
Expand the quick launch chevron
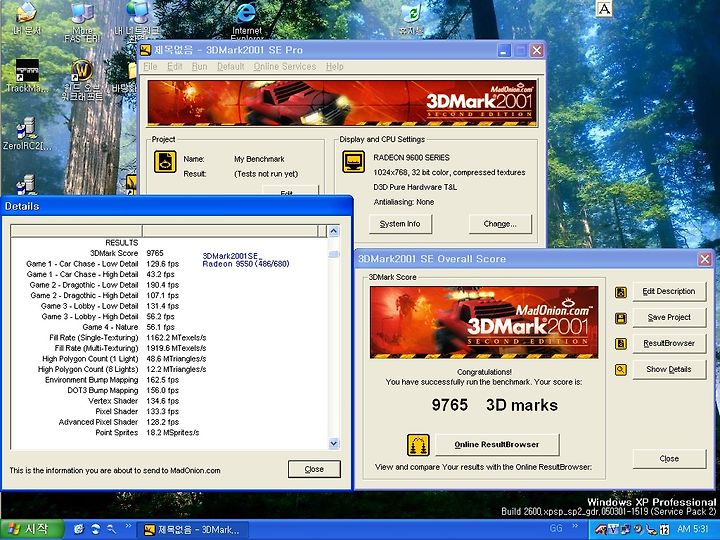[128, 526]
